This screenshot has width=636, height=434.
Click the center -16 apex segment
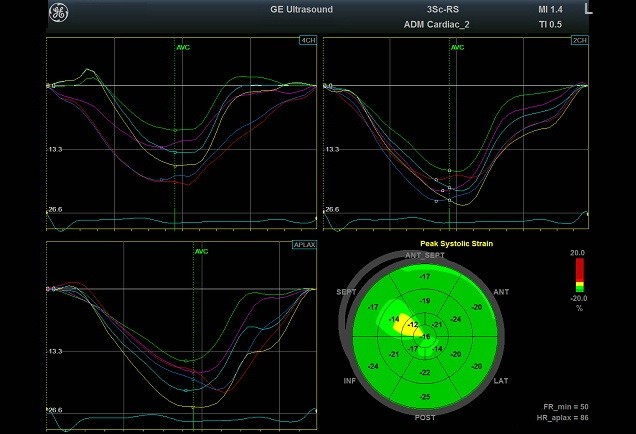427,337
